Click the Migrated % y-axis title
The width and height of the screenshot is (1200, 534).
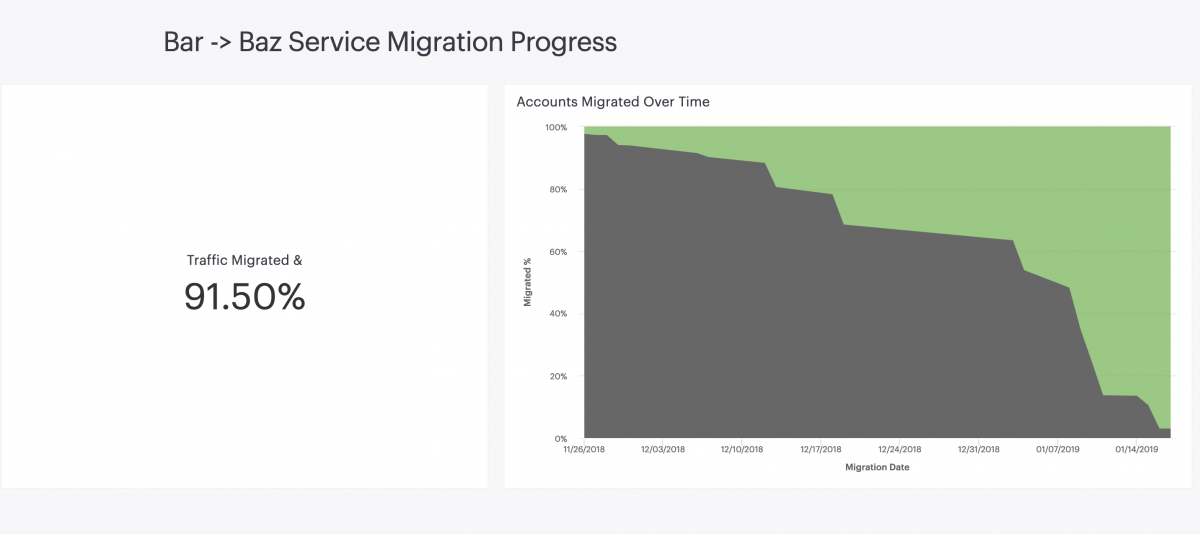point(528,283)
